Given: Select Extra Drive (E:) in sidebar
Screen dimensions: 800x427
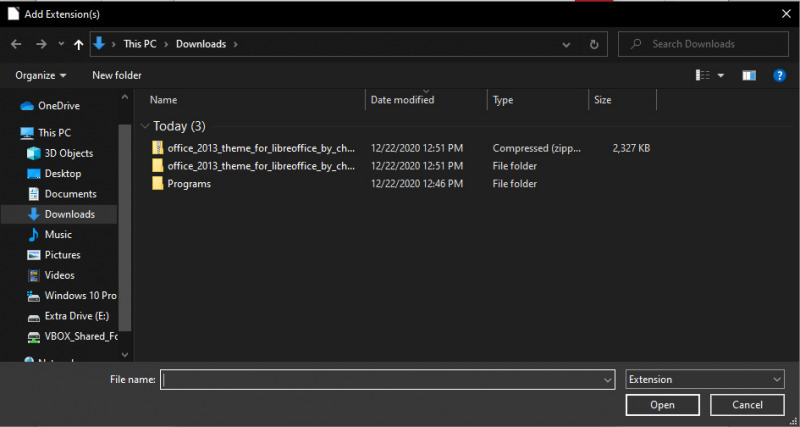Looking at the screenshot, I should point(76,316).
